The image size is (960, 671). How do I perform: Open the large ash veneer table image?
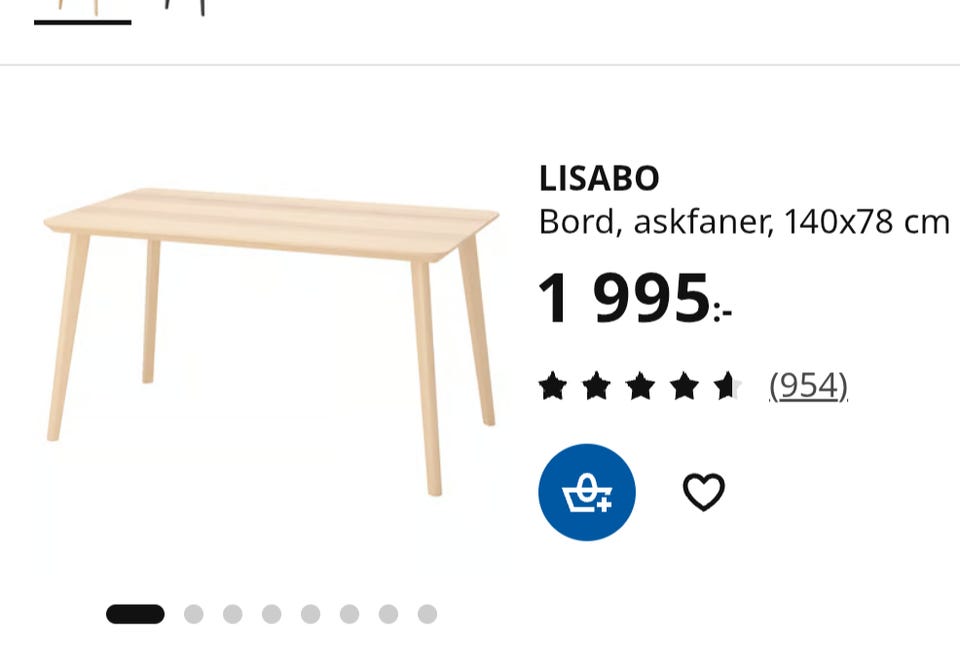[272, 341]
